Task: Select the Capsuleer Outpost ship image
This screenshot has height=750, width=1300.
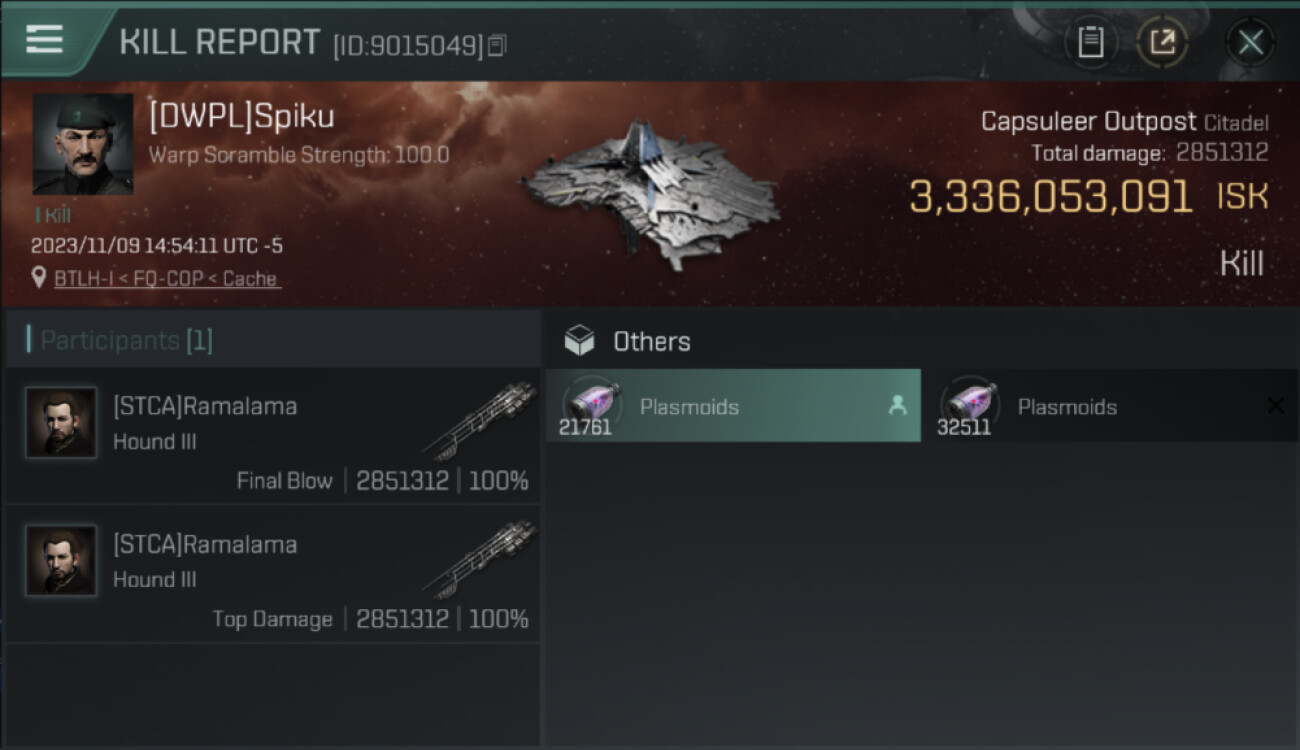Action: (x=650, y=195)
